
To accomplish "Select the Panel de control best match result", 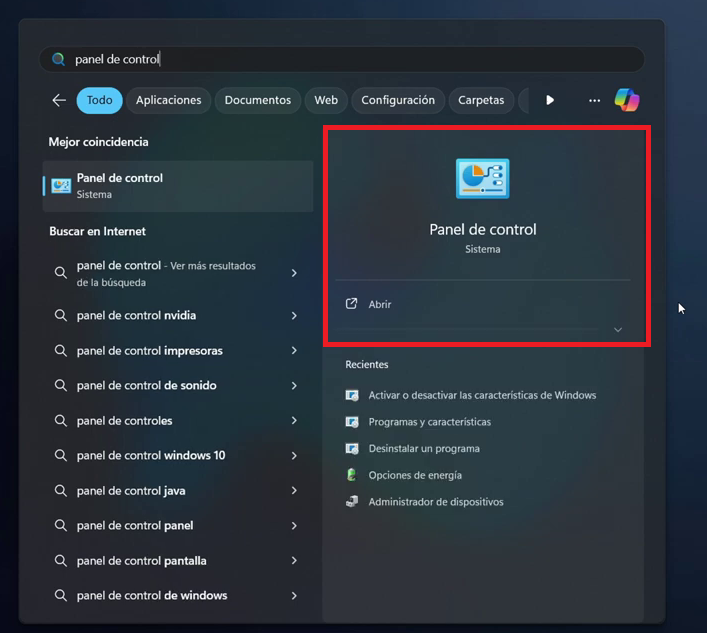I will click(x=178, y=186).
